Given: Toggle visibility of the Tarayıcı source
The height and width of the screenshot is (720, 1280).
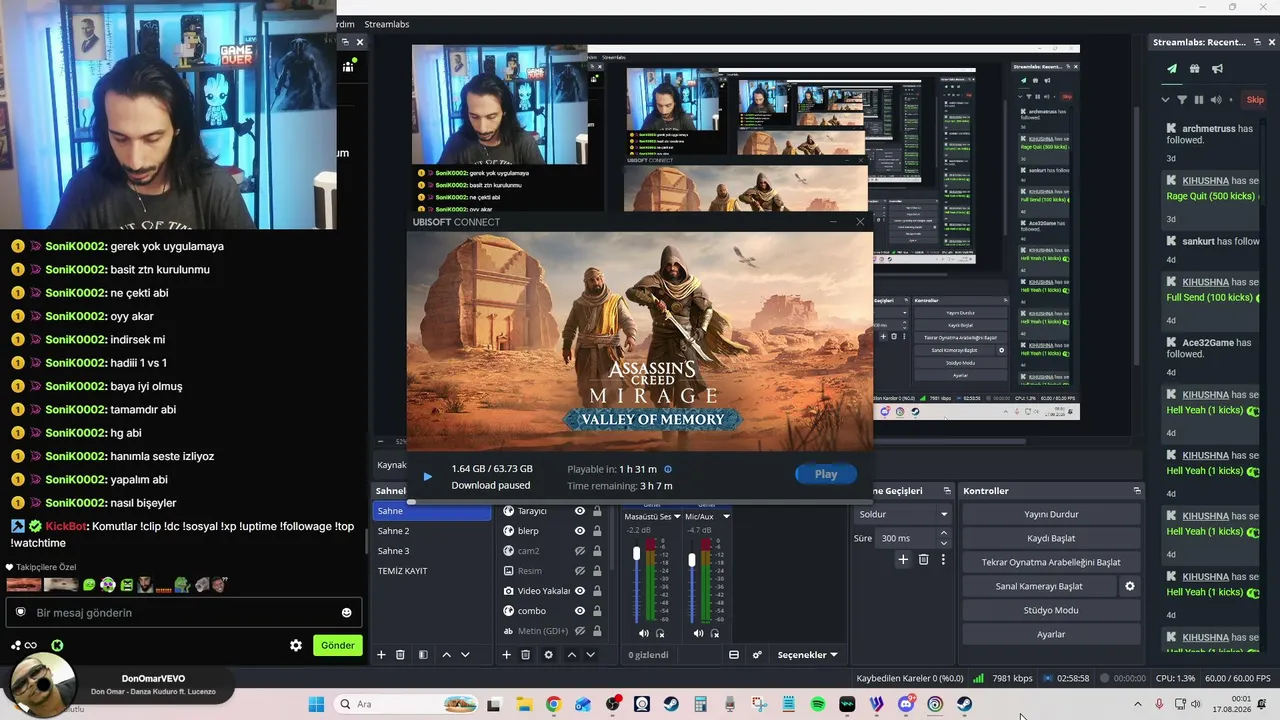Looking at the screenshot, I should pyautogui.click(x=579, y=511).
